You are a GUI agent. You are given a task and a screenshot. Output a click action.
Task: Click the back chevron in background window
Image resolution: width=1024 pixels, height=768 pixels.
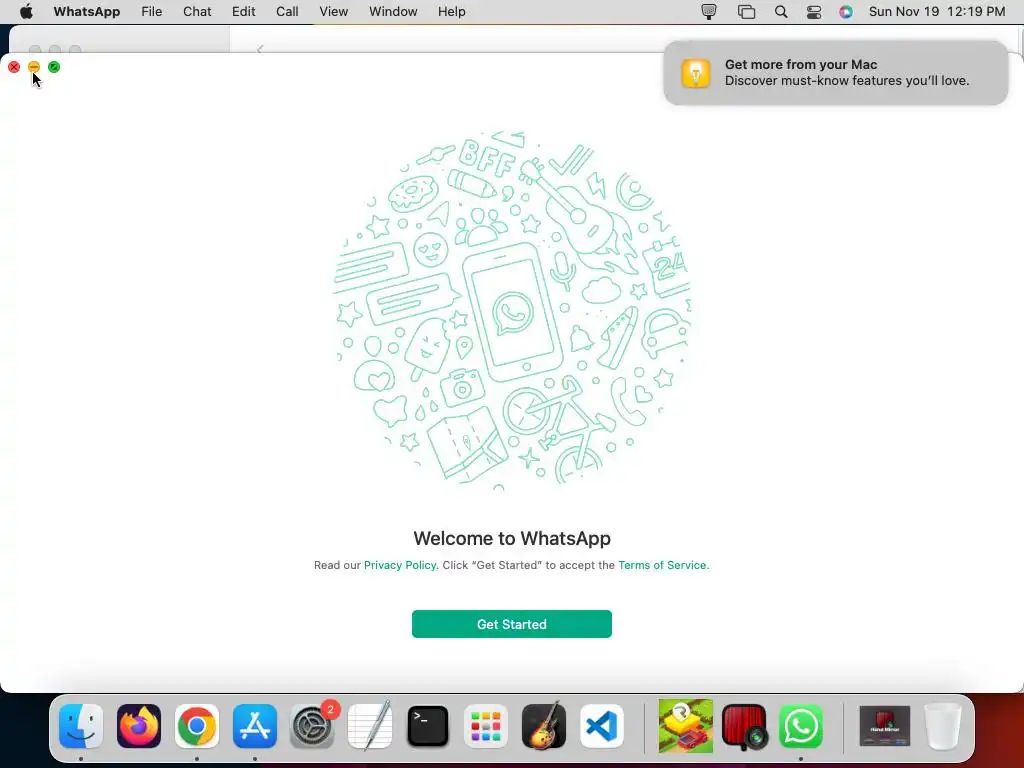click(x=260, y=49)
